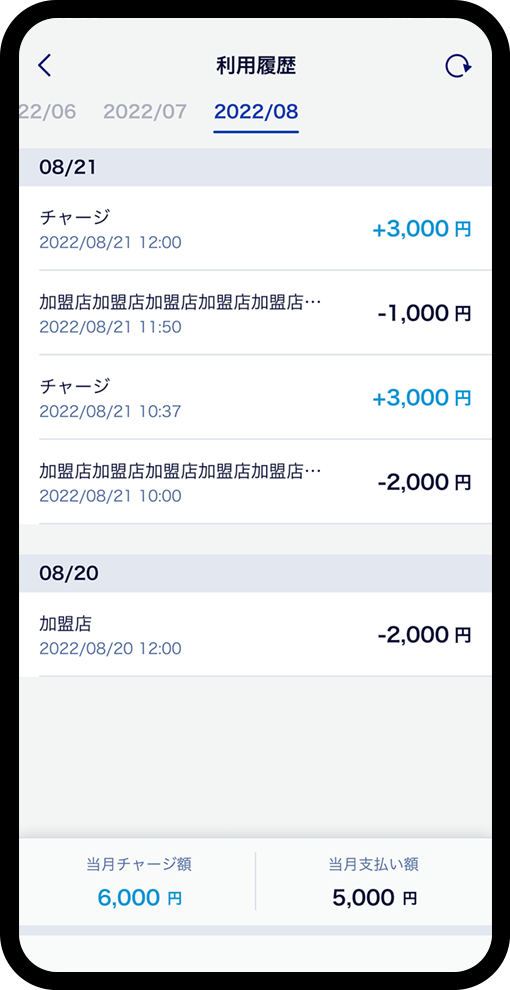
Task: Tap the back arrow icon
Action: point(44,66)
